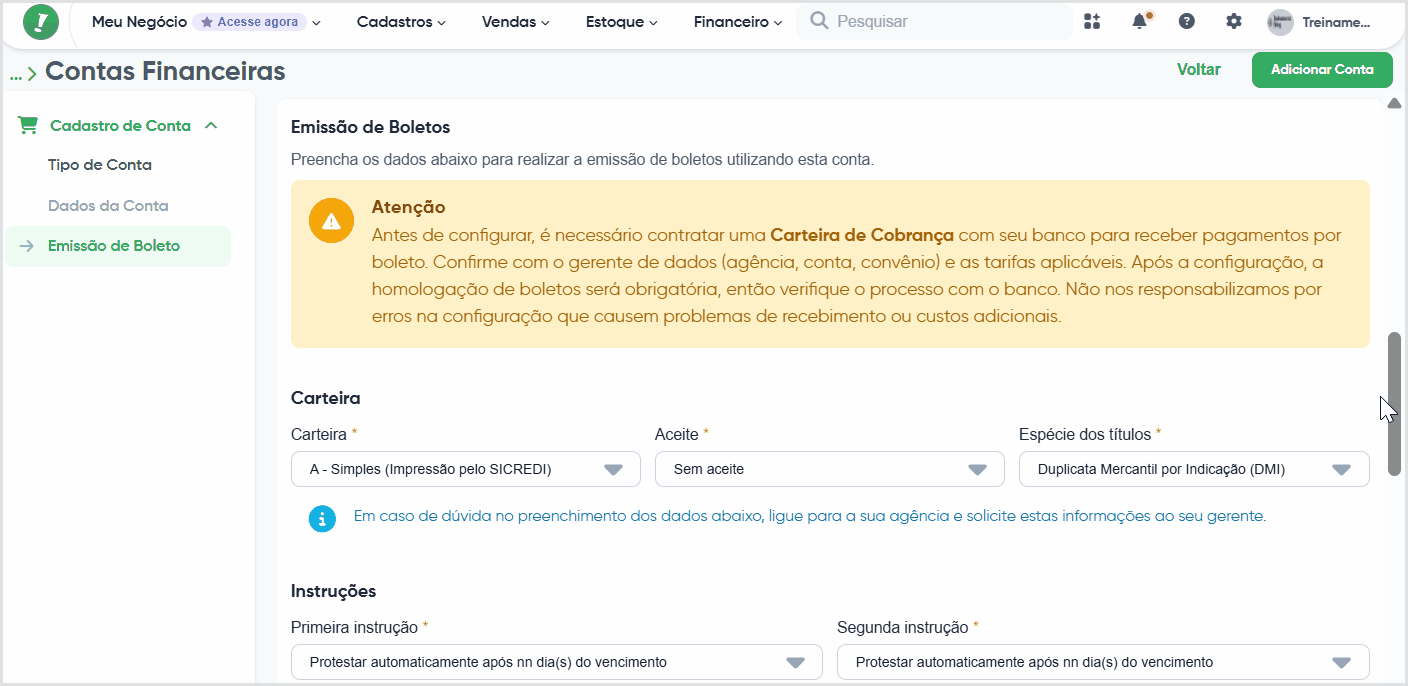Click the bold Carteira de Cobrança text
Image resolution: width=1408 pixels, height=686 pixels.
862,235
